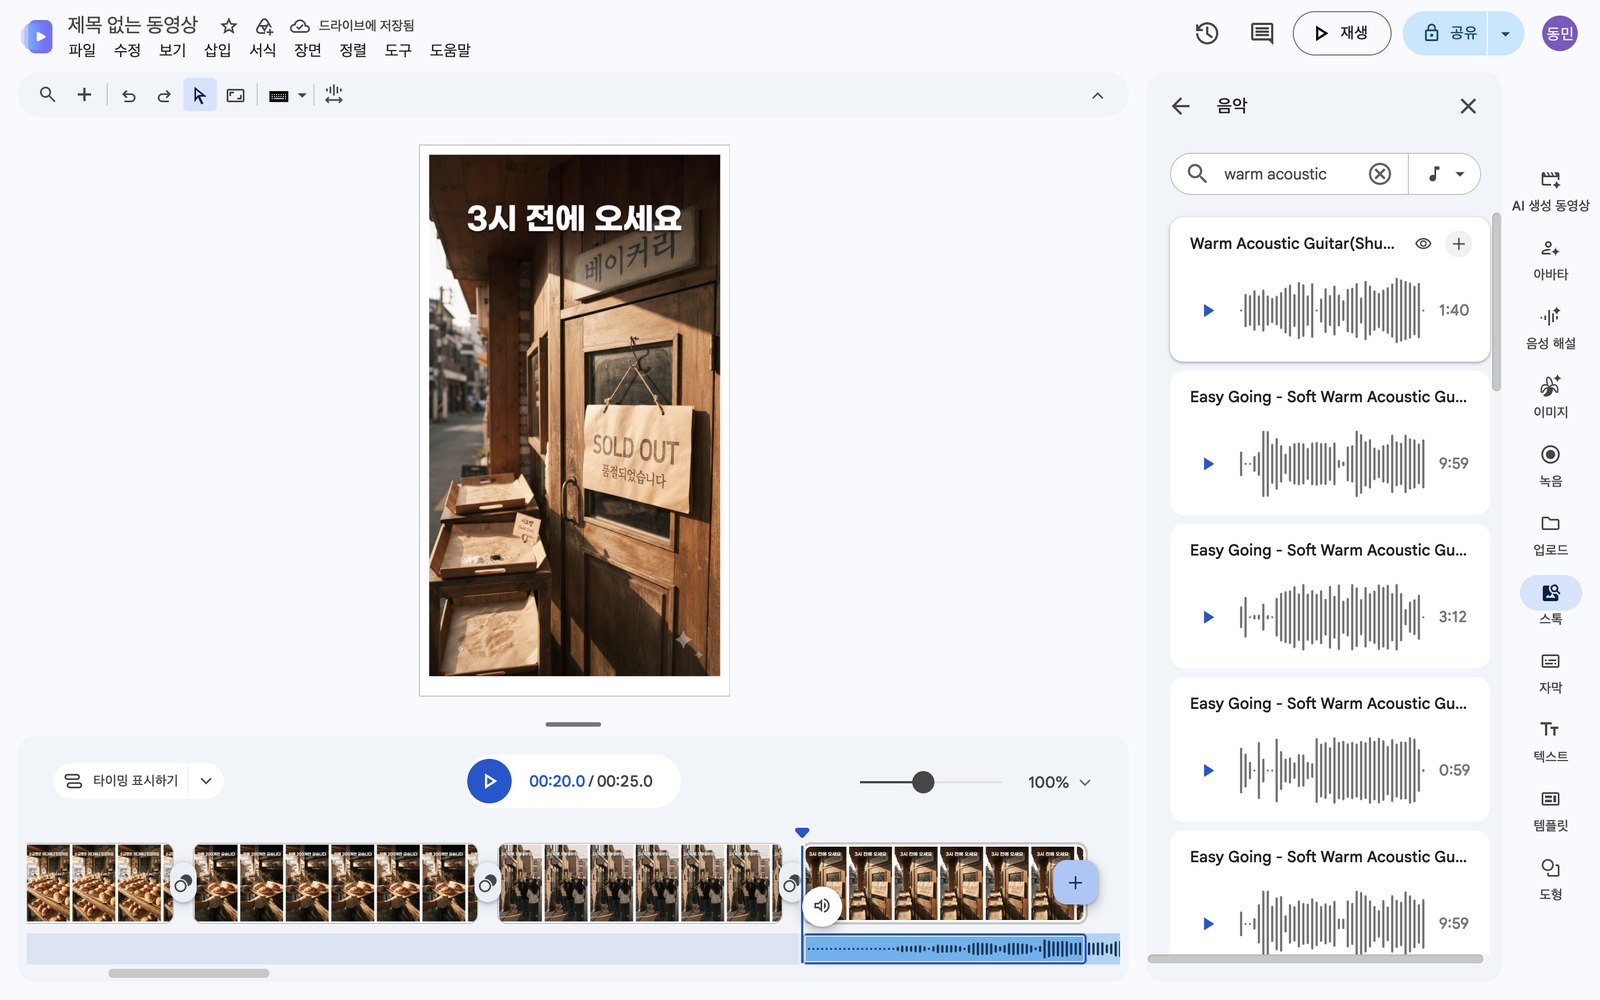This screenshot has width=1600, height=1000.
Task: Open 도형 panel in the sidebar
Action: coord(1550,880)
